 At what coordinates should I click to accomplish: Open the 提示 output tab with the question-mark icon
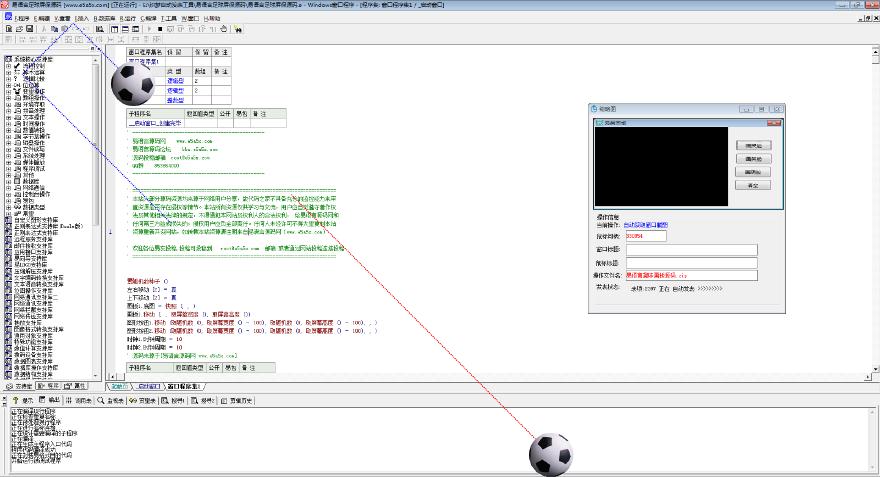click(23, 400)
